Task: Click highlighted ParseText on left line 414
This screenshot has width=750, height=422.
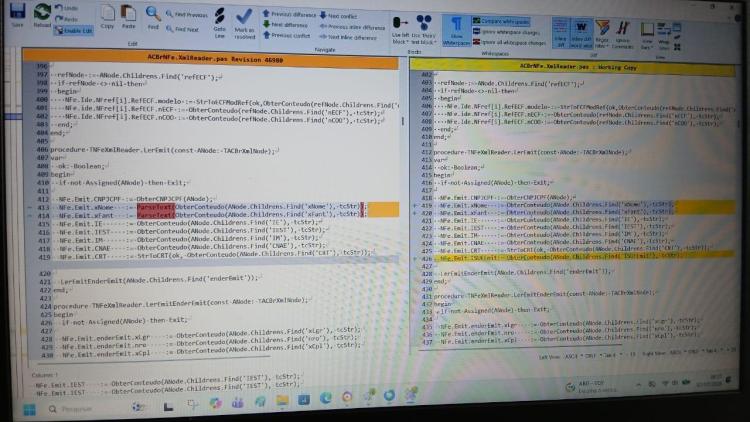Action: coord(156,215)
